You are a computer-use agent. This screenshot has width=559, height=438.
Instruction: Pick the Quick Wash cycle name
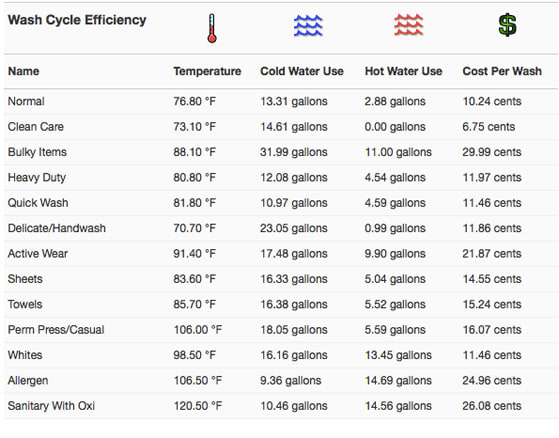[x=38, y=203]
